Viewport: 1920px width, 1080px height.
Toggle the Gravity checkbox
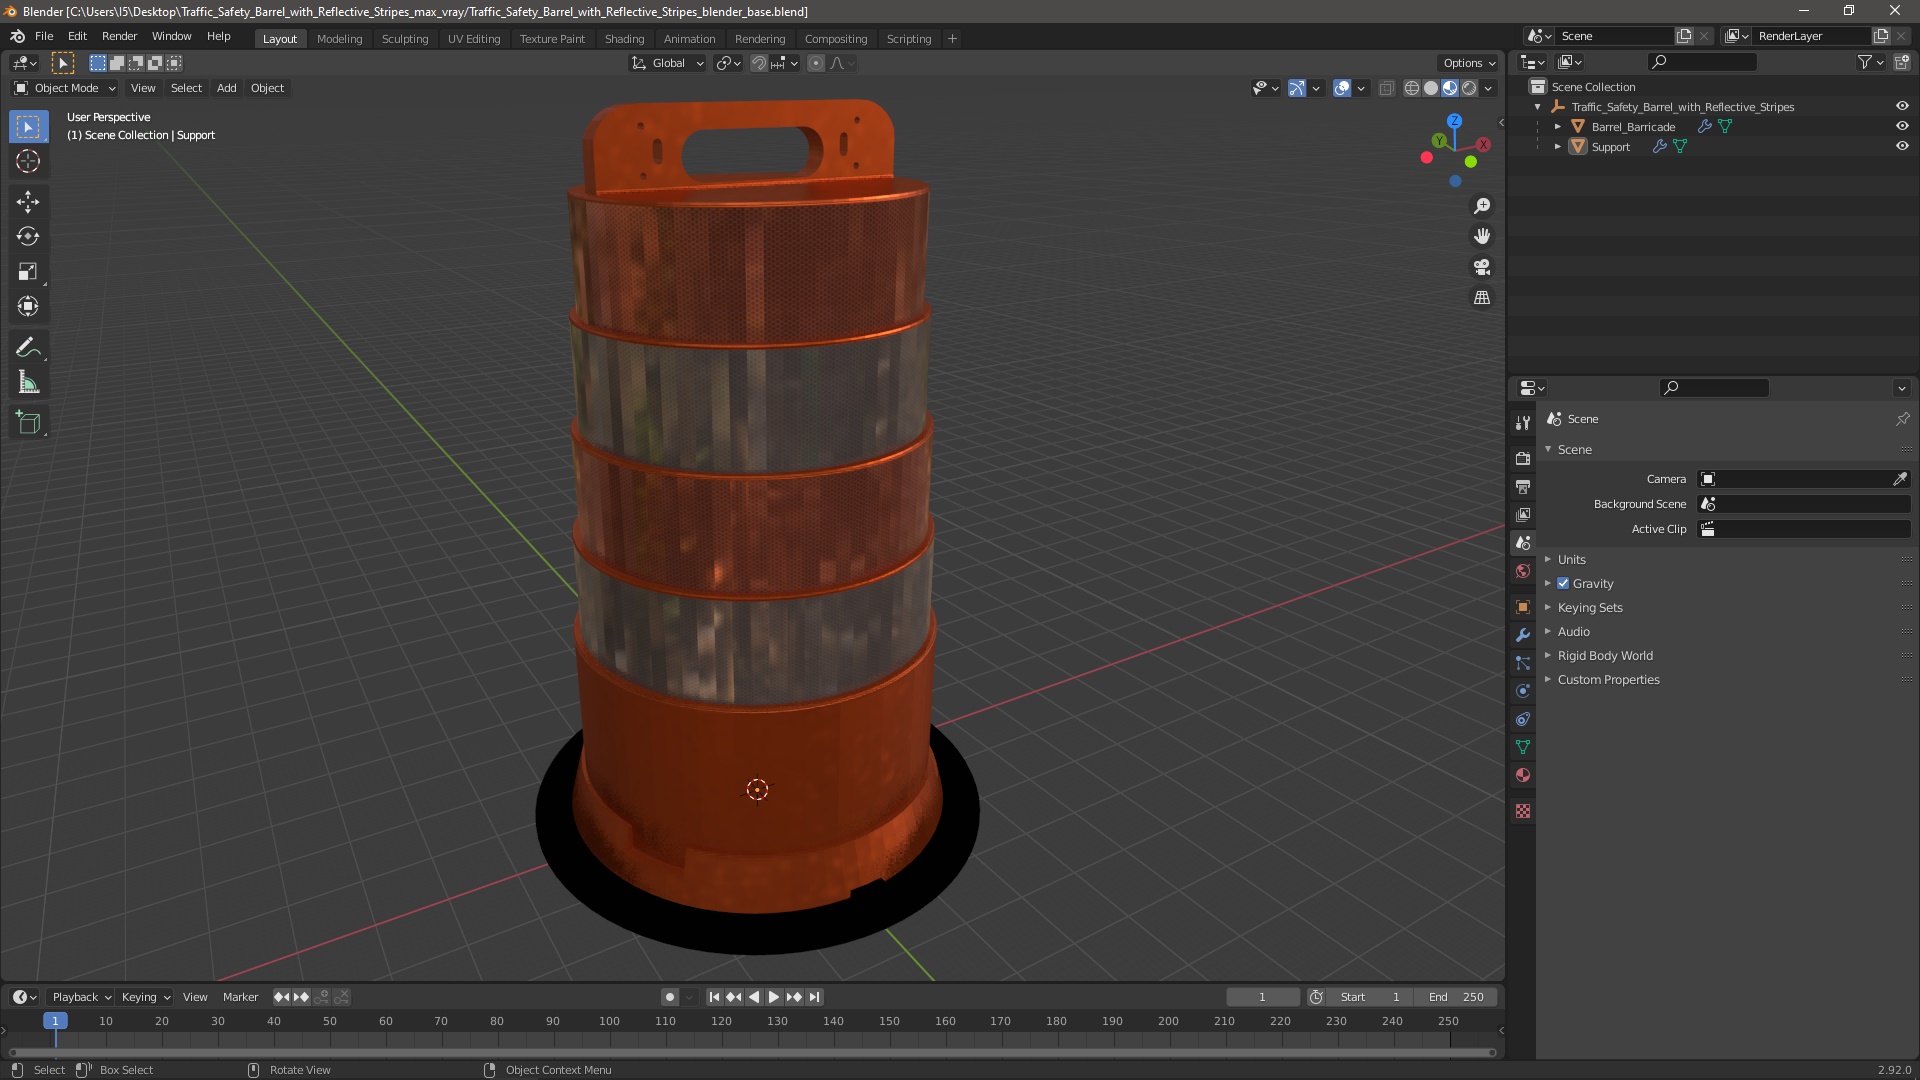1563,583
